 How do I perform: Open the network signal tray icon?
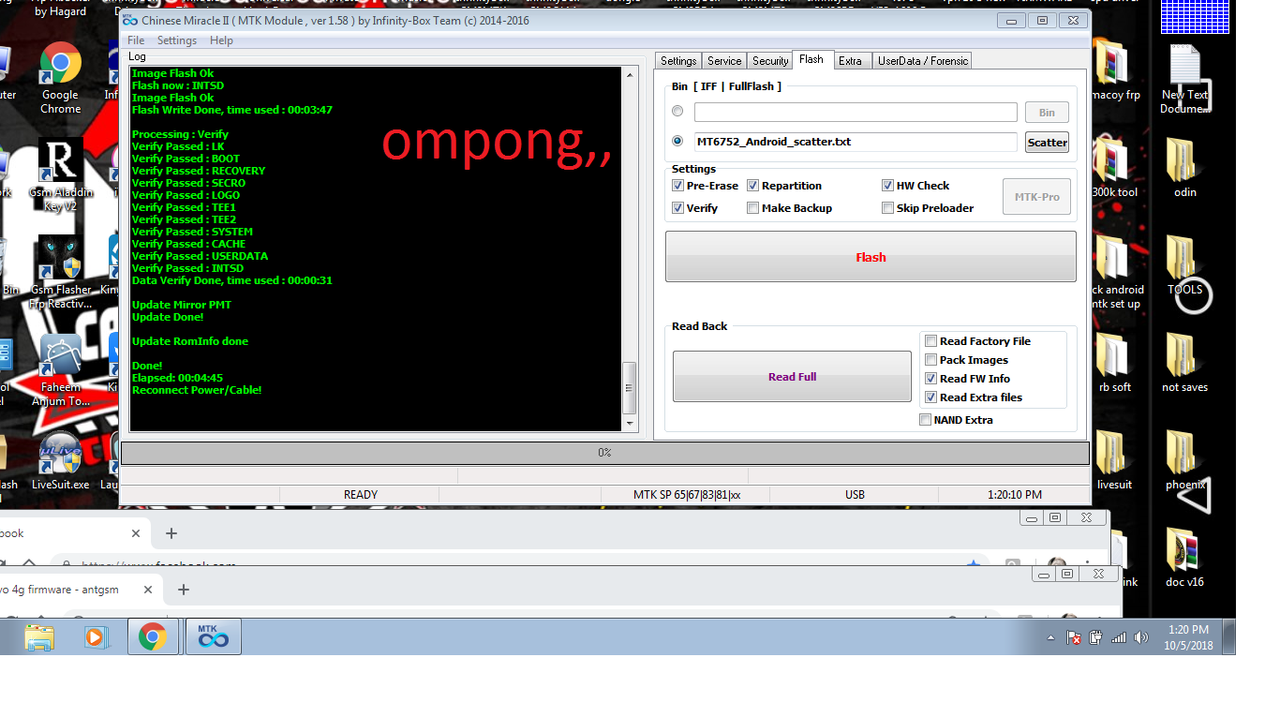(1119, 638)
